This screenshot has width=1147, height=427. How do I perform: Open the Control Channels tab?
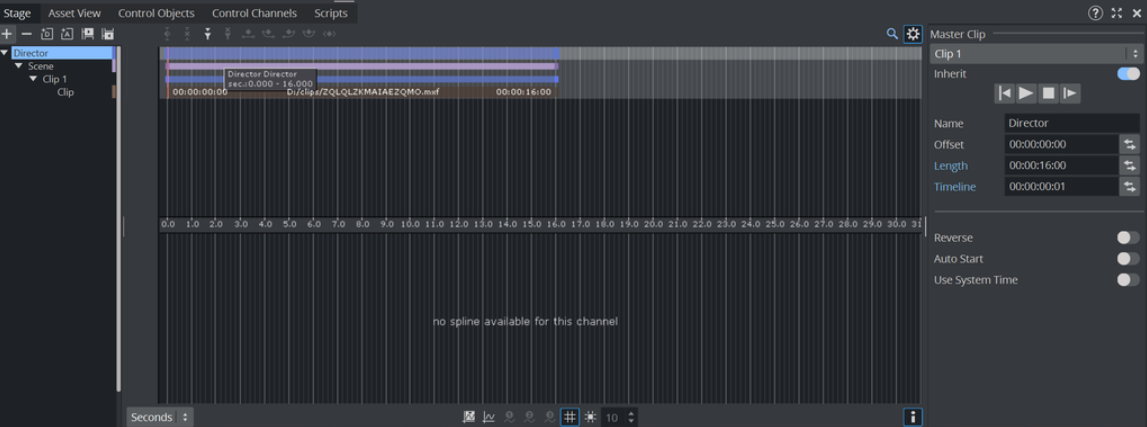coord(254,13)
